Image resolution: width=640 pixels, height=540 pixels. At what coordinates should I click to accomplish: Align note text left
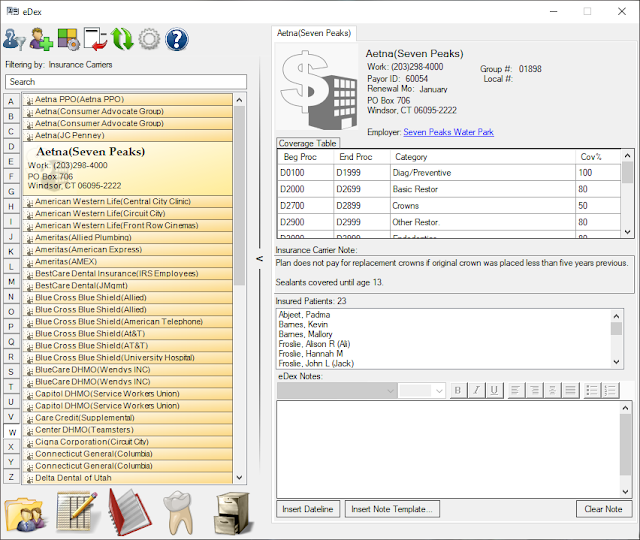click(x=516, y=391)
